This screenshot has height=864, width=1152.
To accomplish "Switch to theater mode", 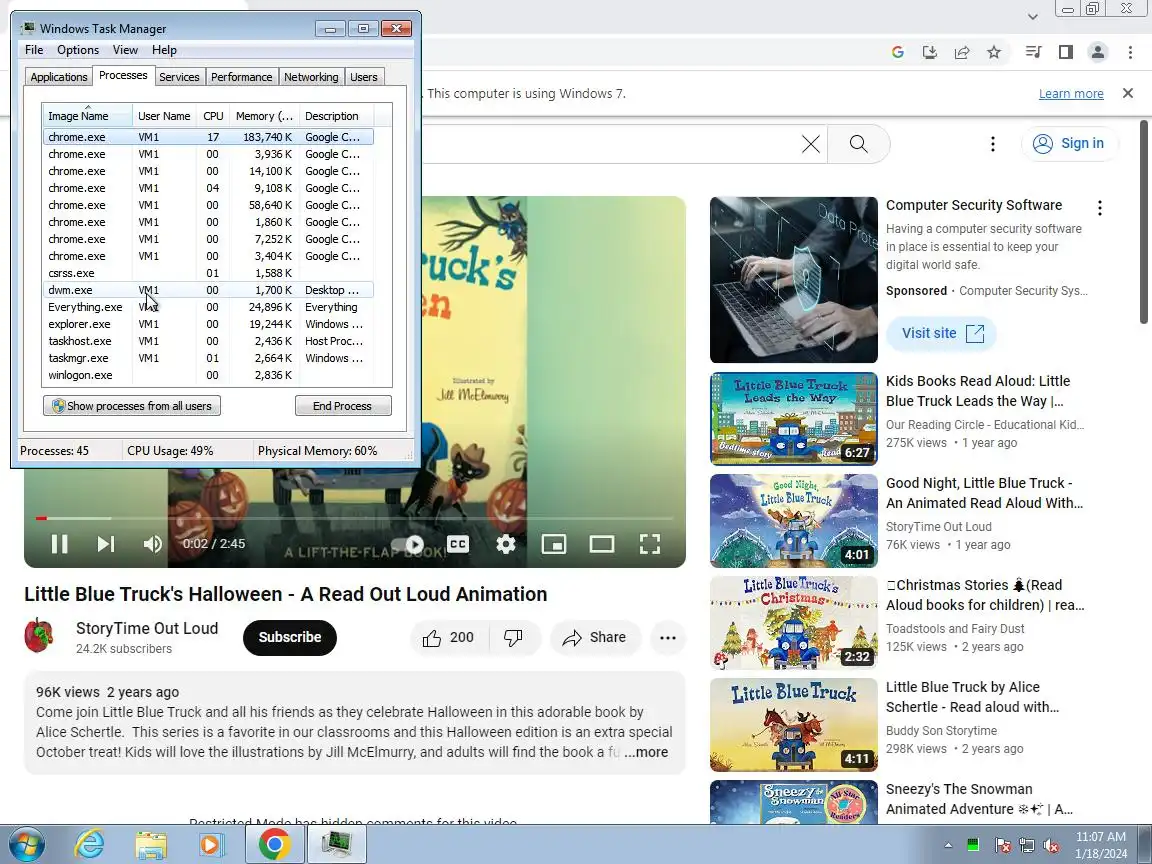I will tap(602, 544).
